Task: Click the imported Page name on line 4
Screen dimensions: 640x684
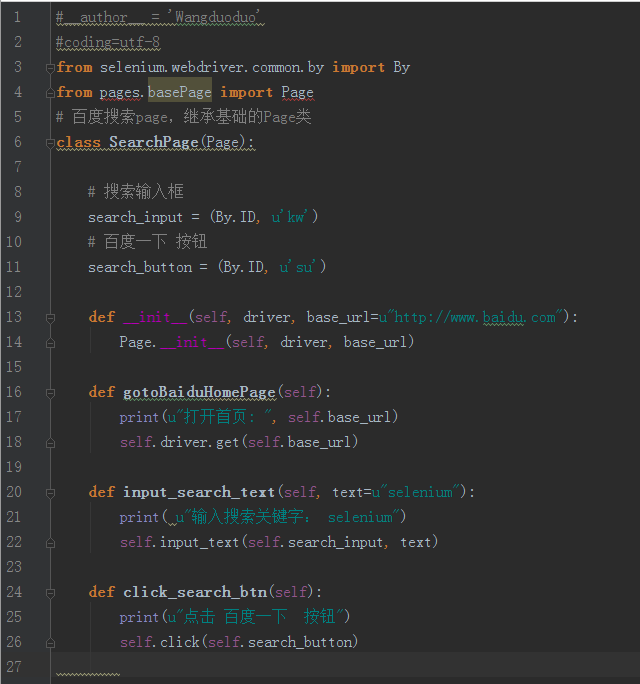Action: (x=297, y=92)
